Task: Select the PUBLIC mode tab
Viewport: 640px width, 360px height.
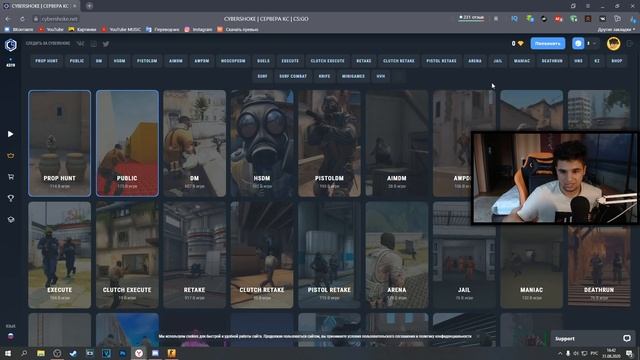Action: coord(77,61)
